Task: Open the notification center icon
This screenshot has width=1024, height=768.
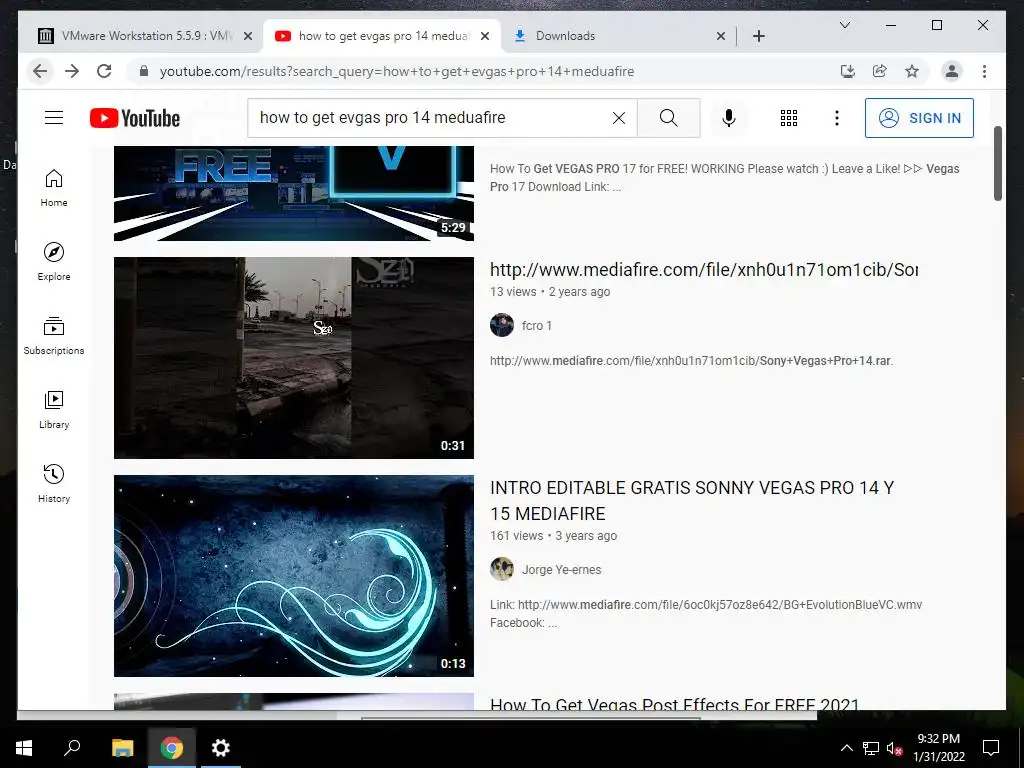Action: (991, 748)
